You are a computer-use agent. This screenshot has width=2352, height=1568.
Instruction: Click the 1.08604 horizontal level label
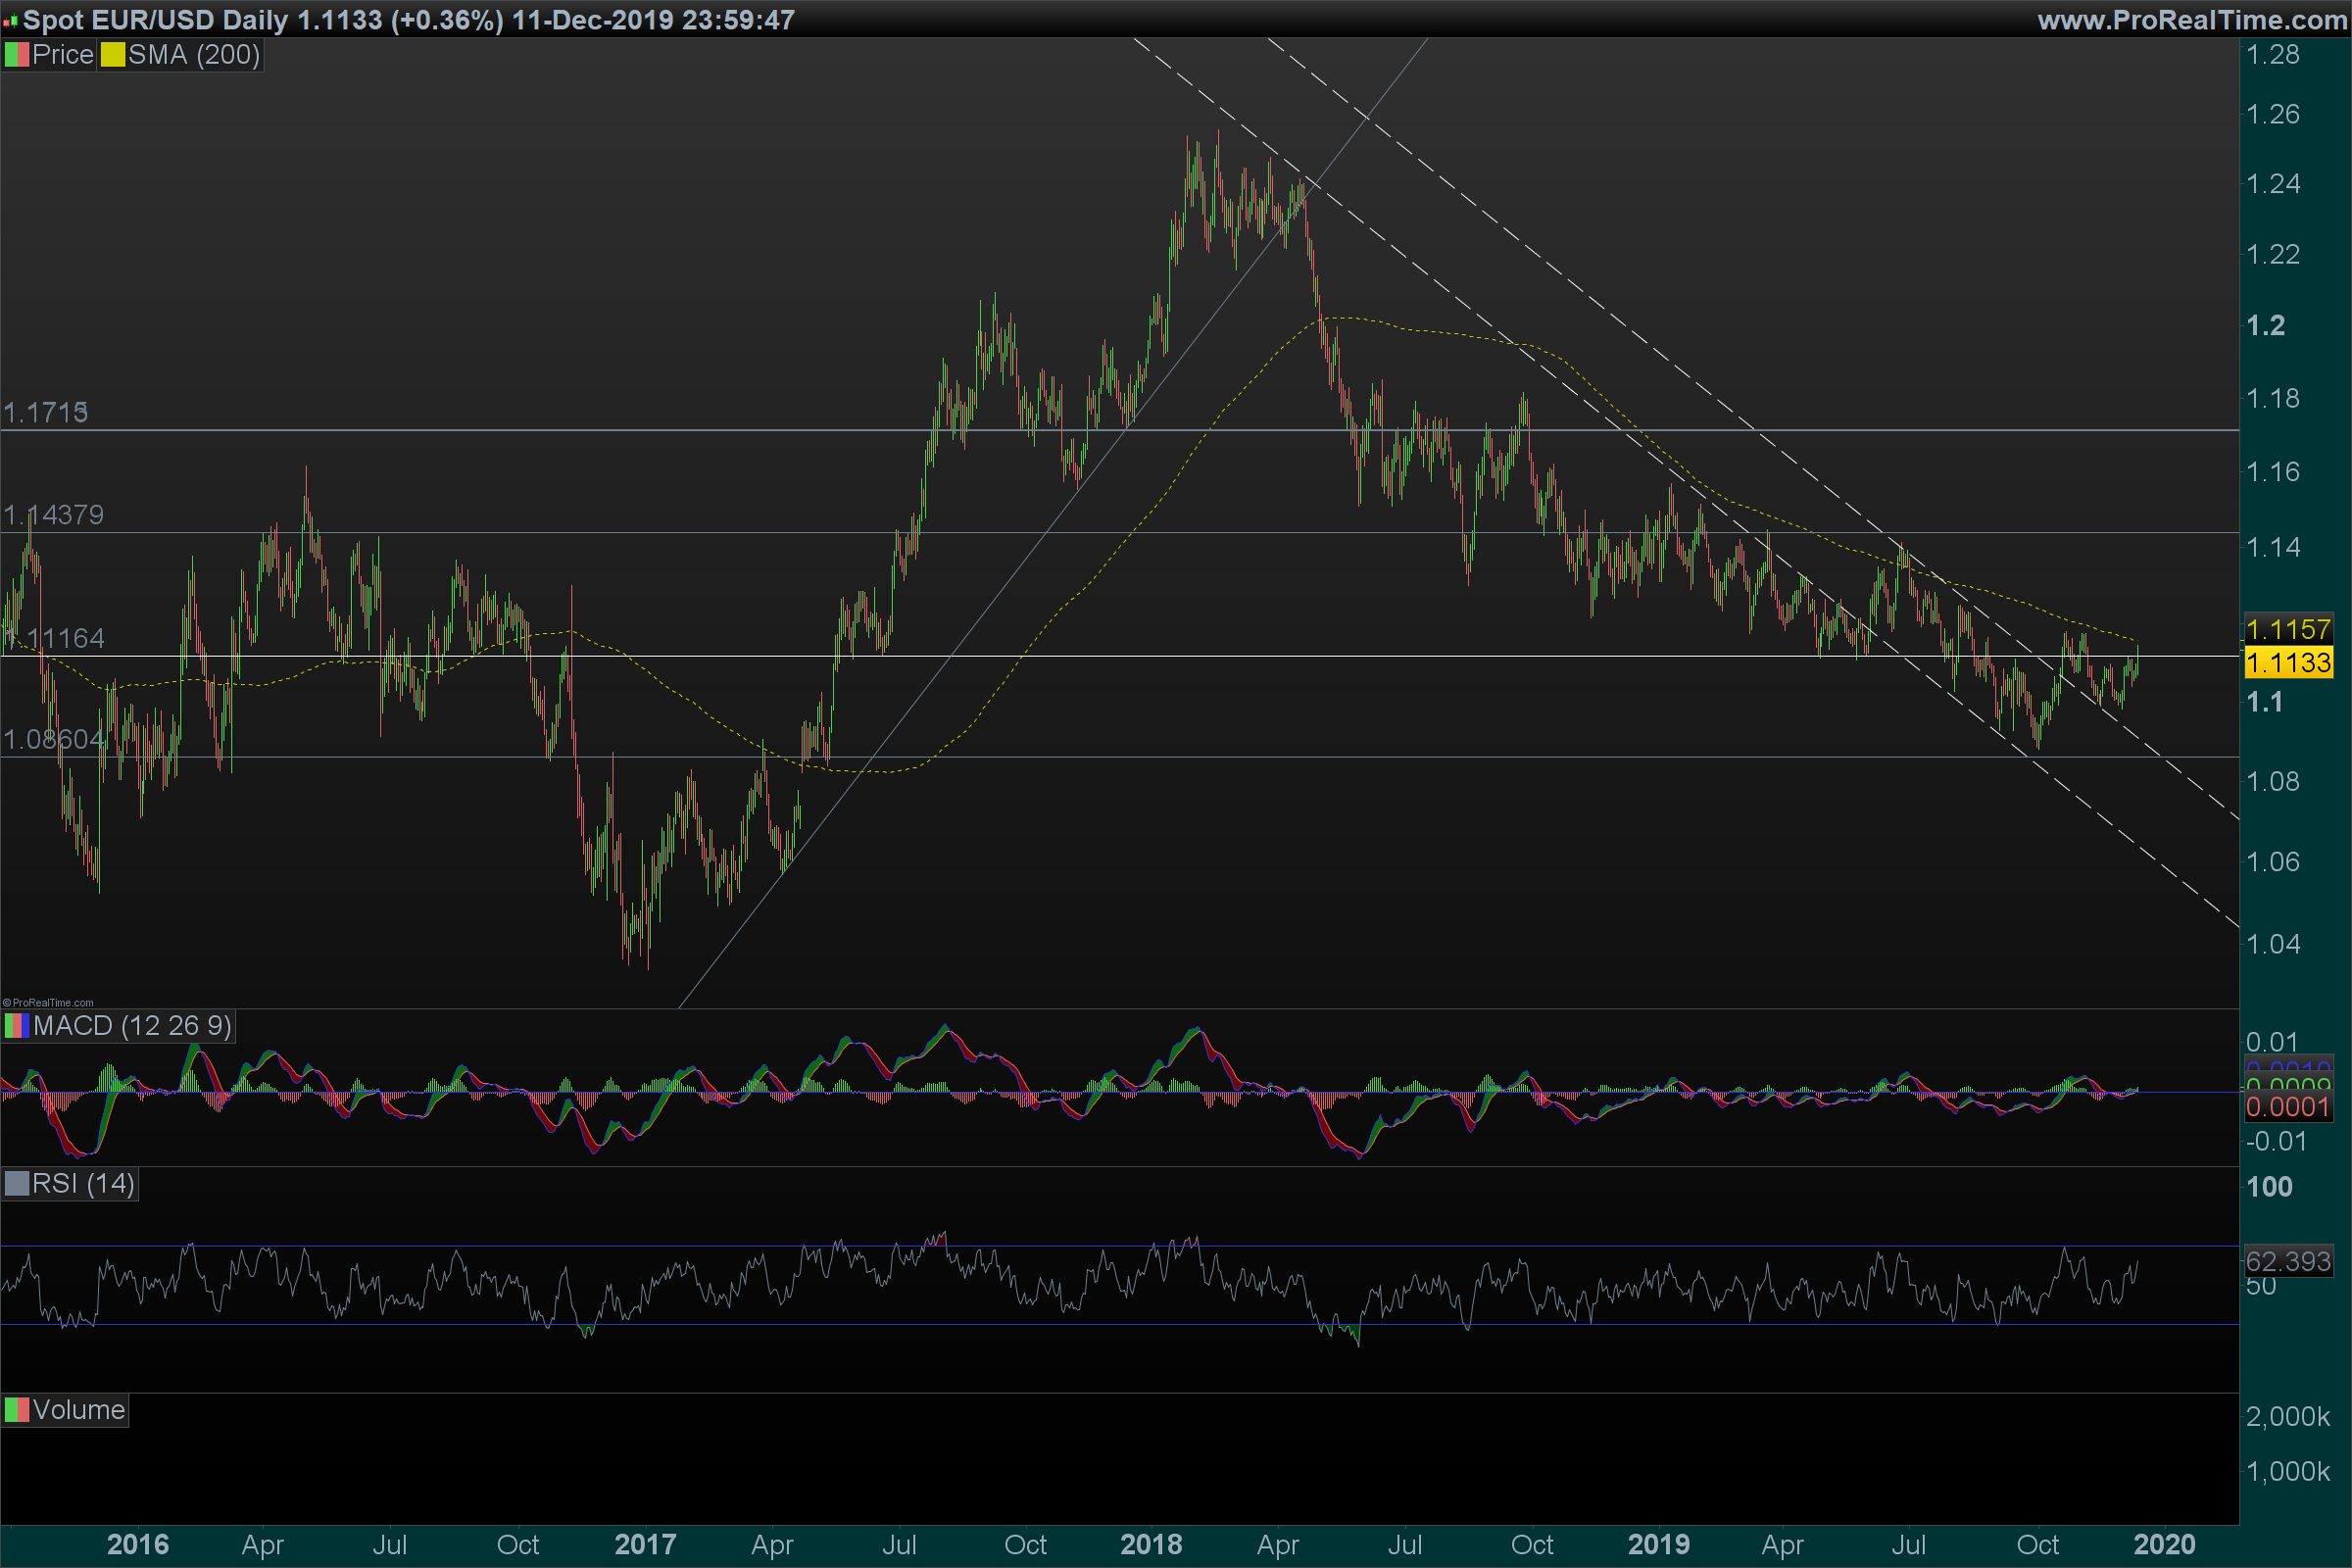(x=54, y=740)
